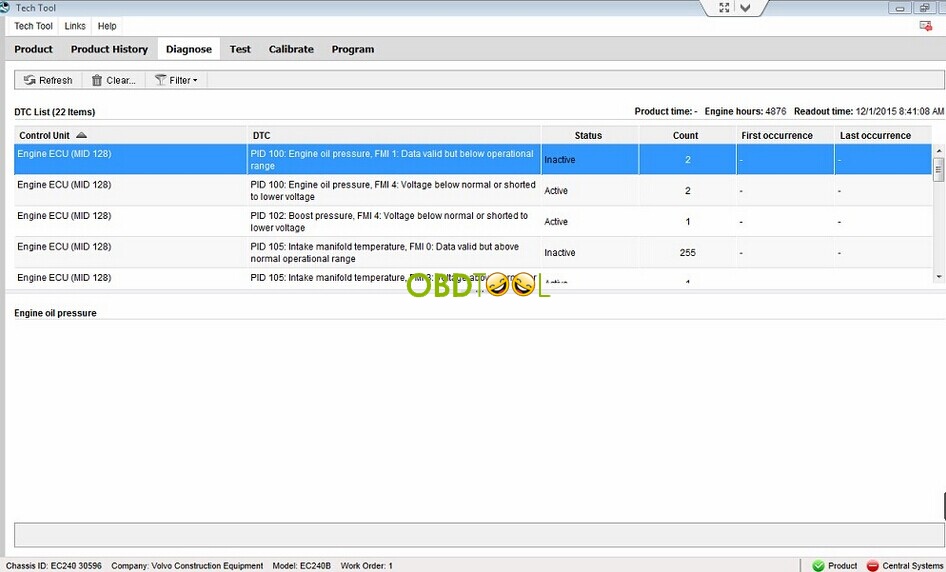
Task: Click count value 255
Action: [x=687, y=253]
